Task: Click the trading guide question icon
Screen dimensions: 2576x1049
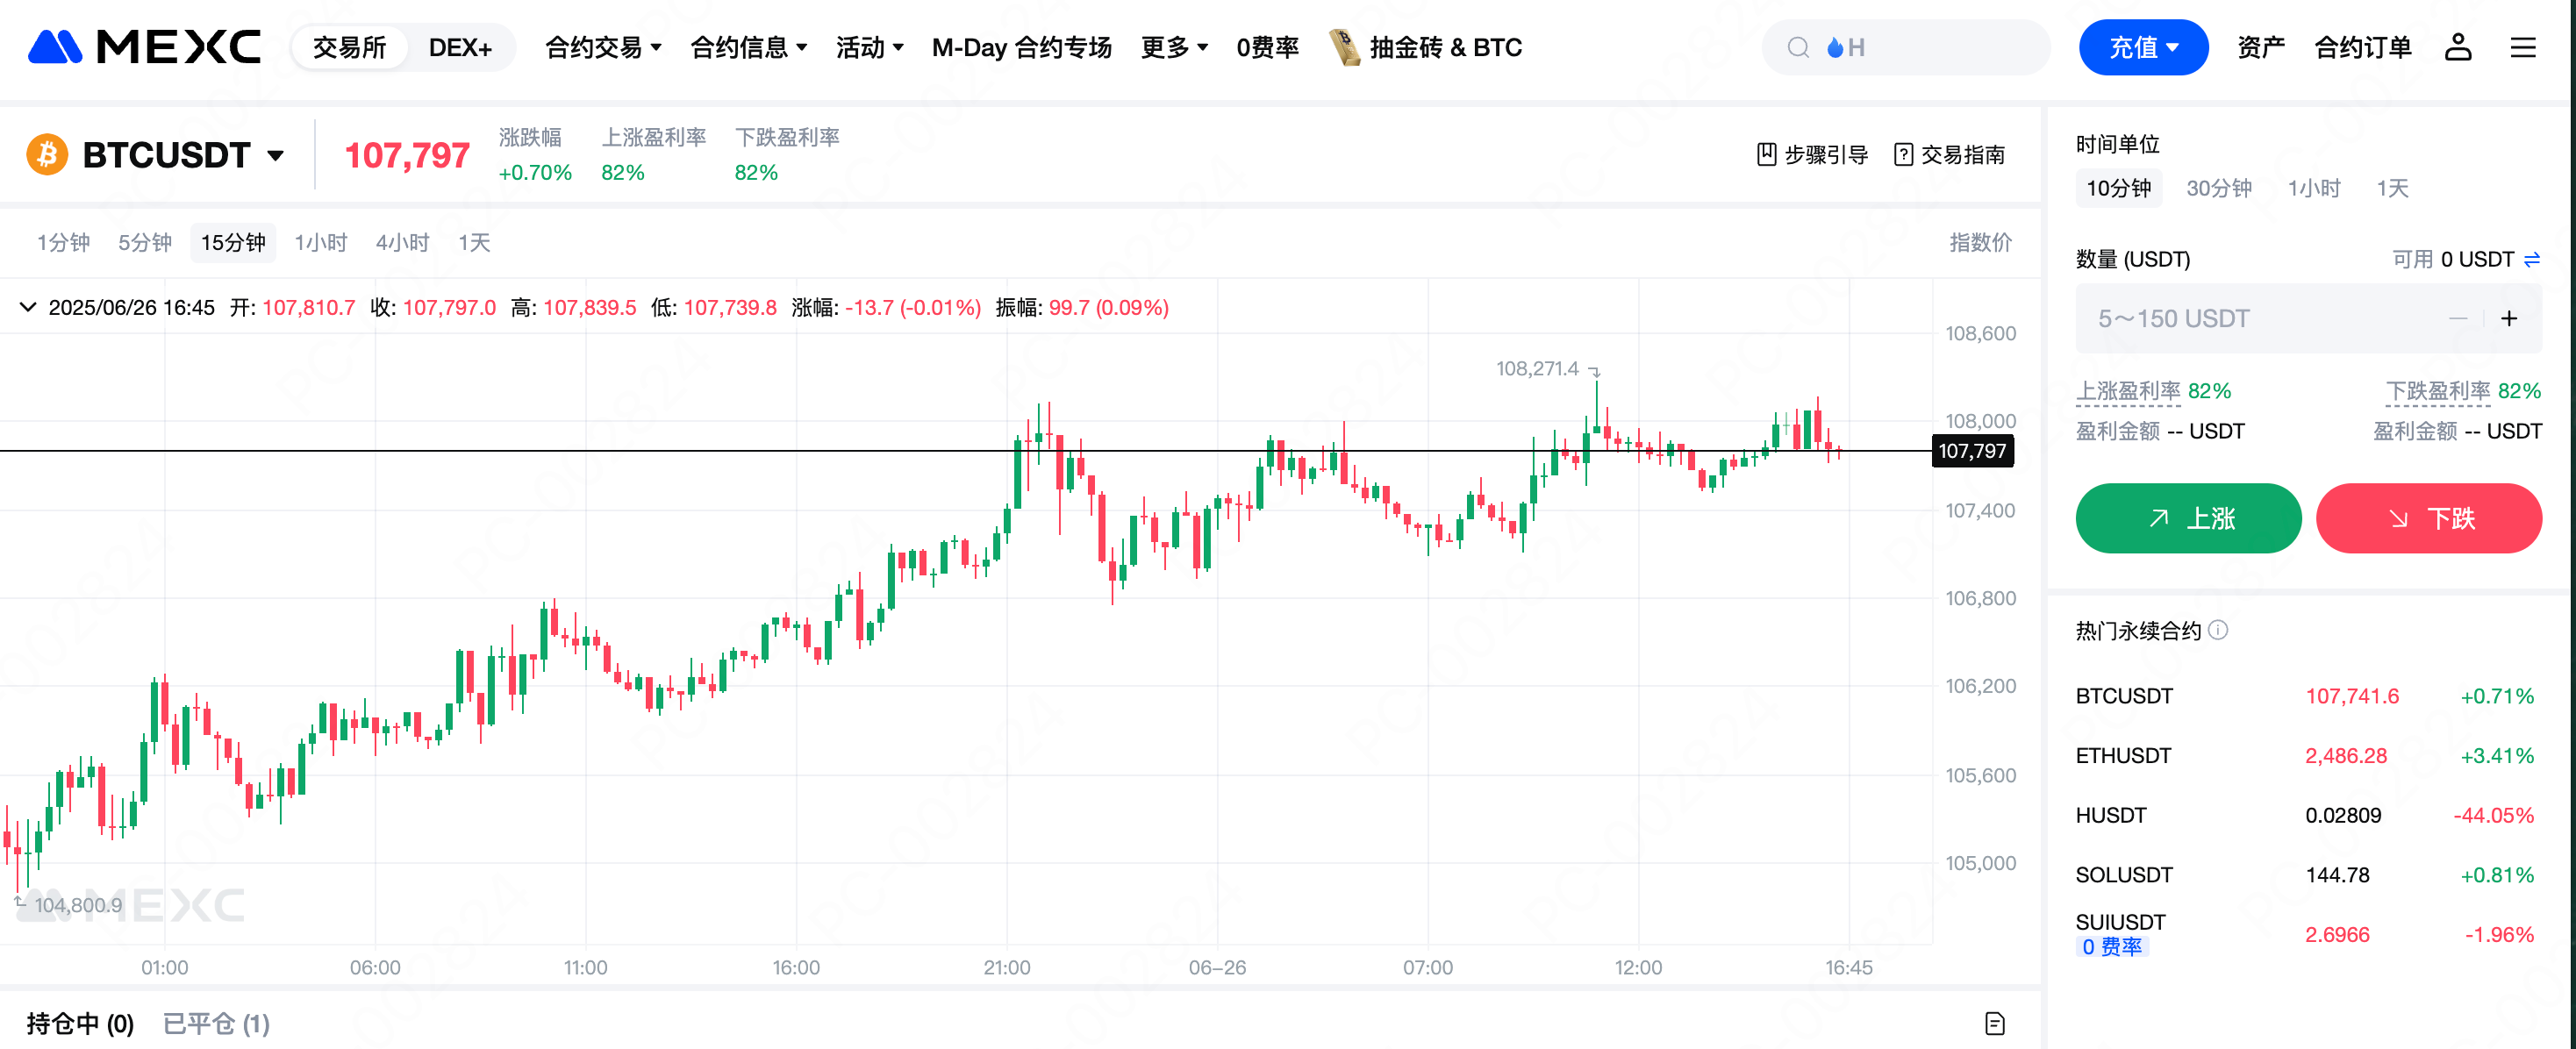Action: point(1904,154)
